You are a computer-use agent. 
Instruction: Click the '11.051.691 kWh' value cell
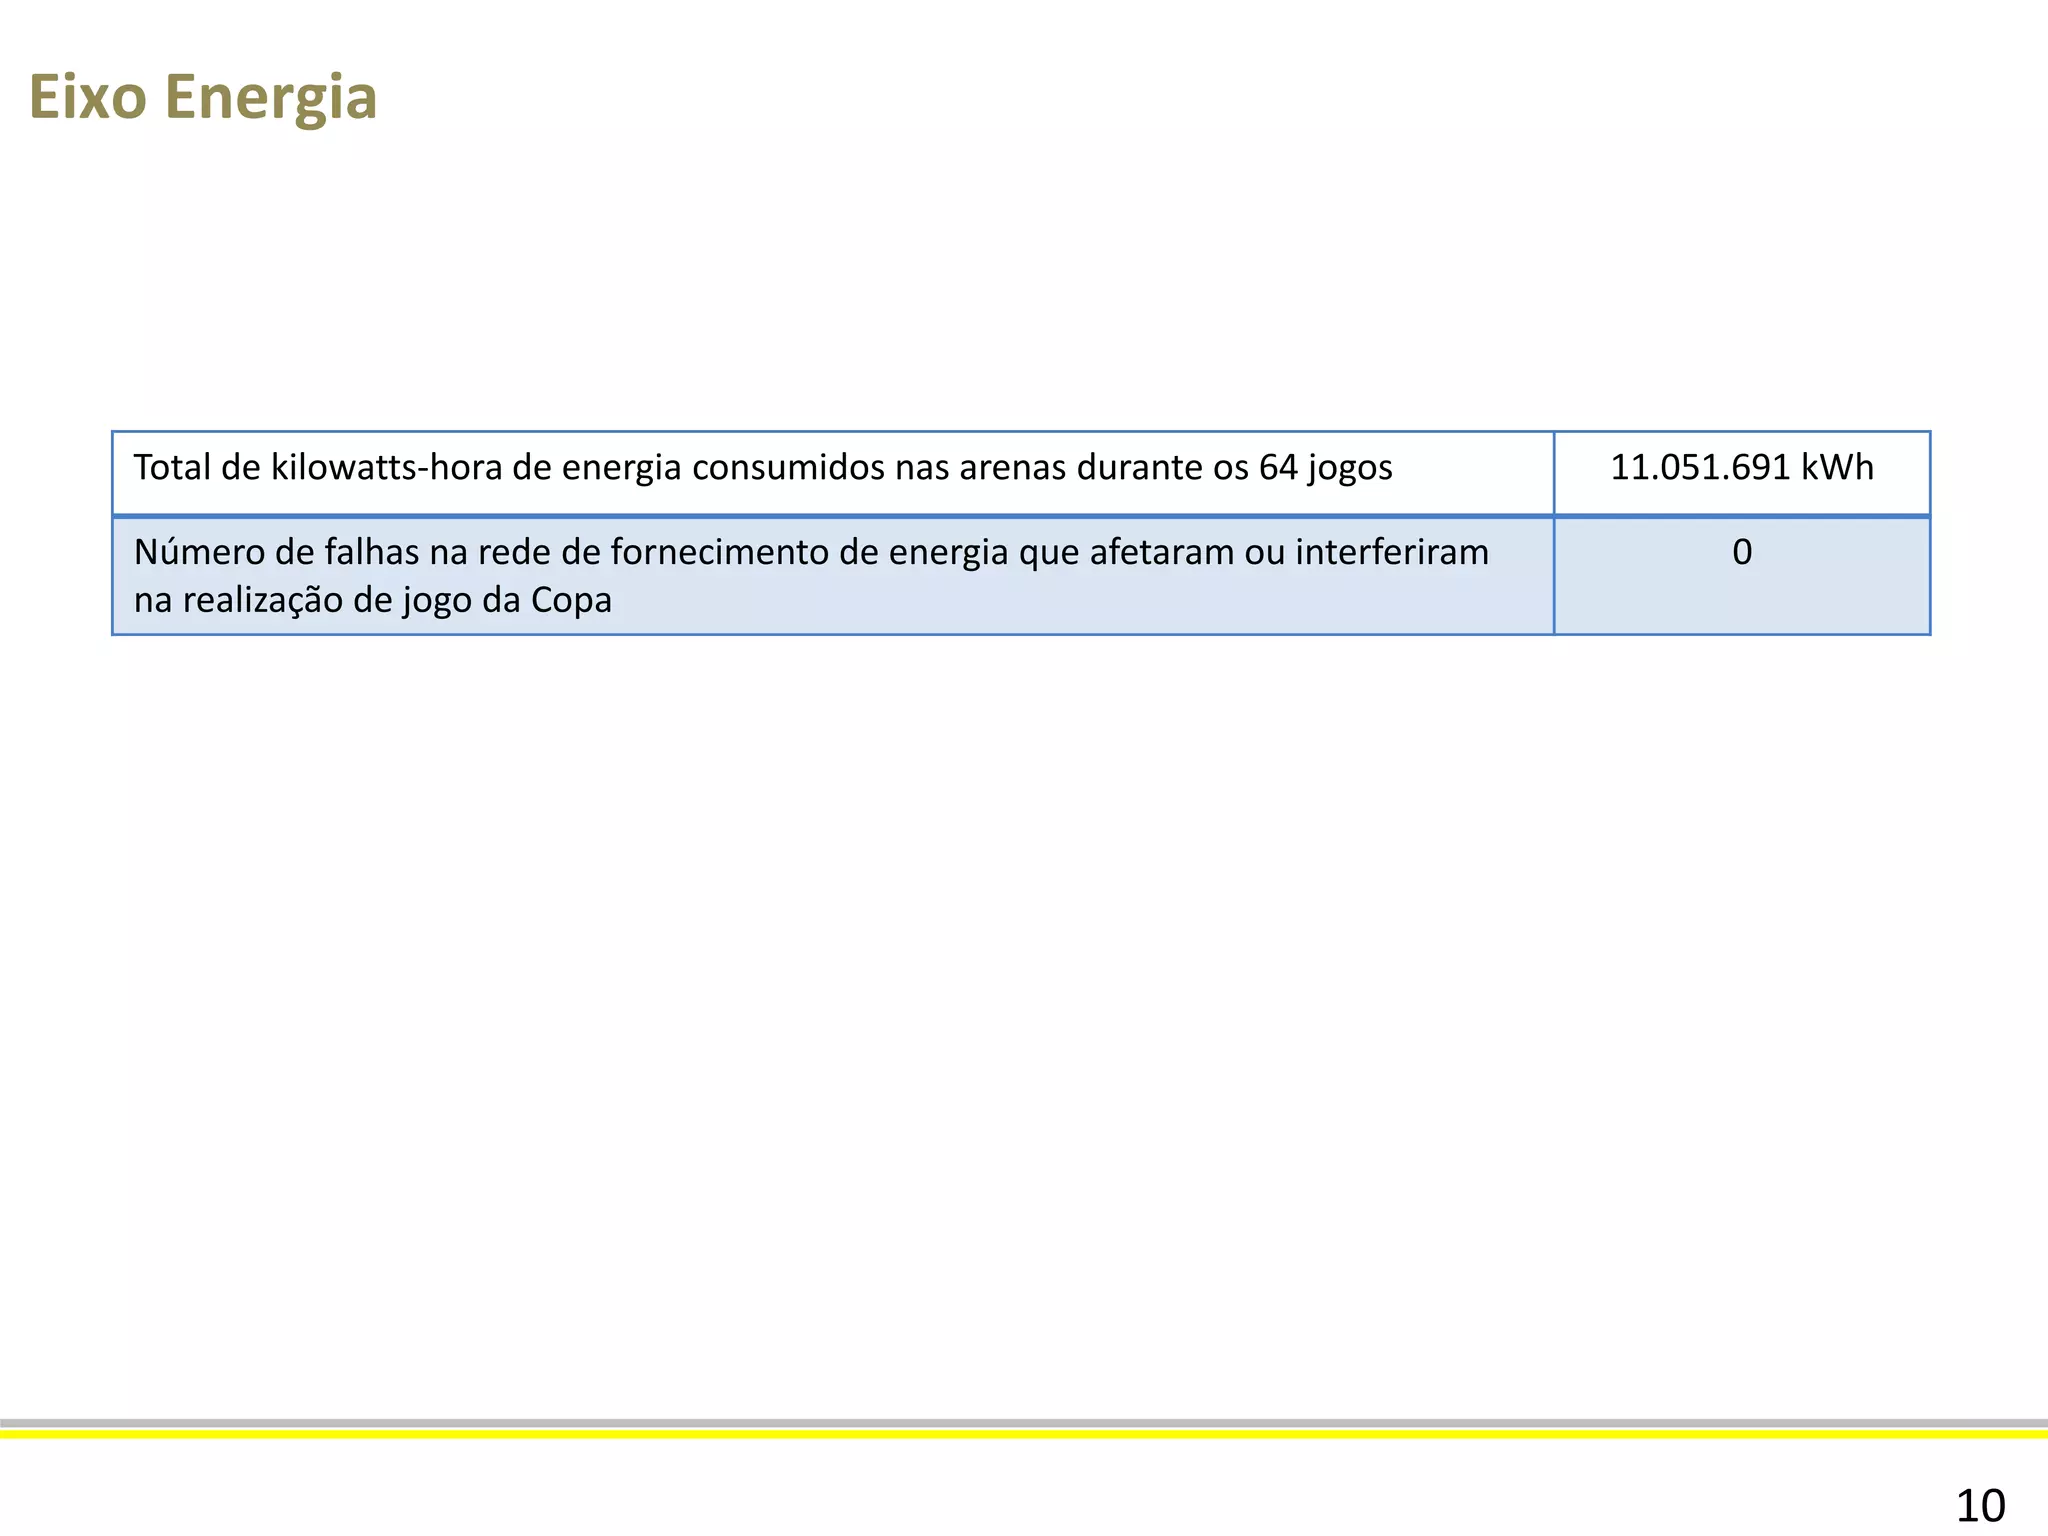tap(1741, 473)
